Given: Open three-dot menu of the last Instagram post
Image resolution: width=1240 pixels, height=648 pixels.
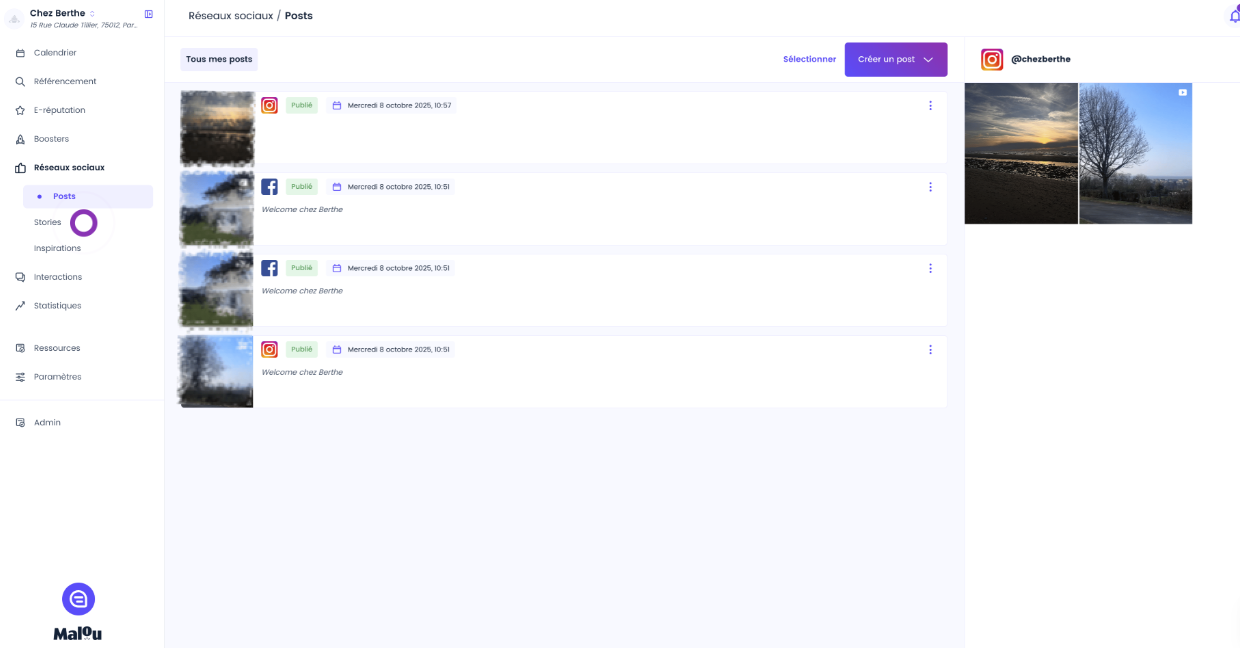Looking at the screenshot, I should [930, 350].
